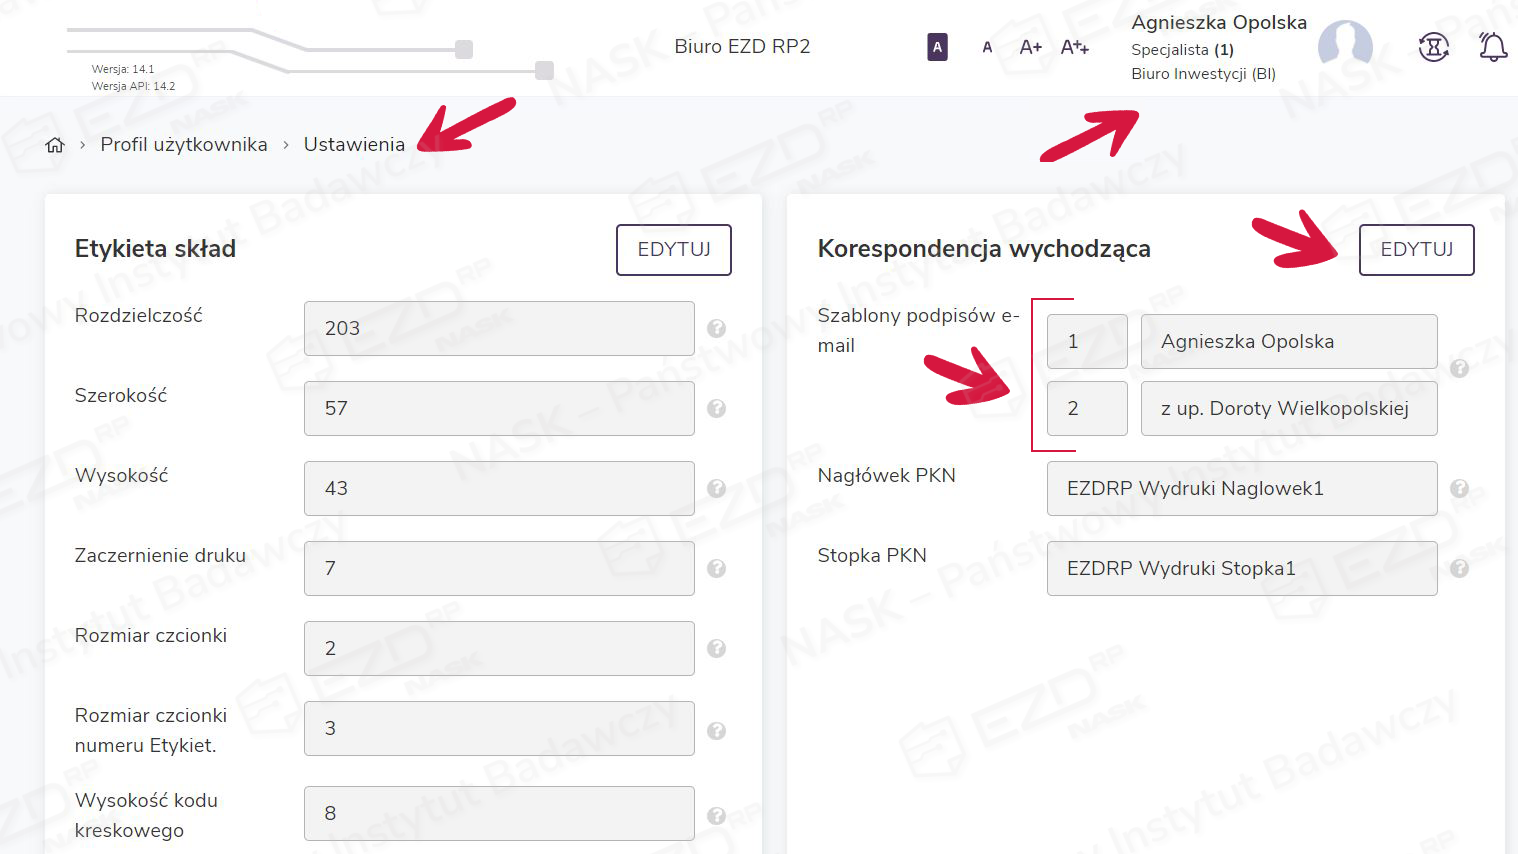Select the Agnieszka Opolska signature template
The height and width of the screenshot is (854, 1518).
(x=1288, y=341)
